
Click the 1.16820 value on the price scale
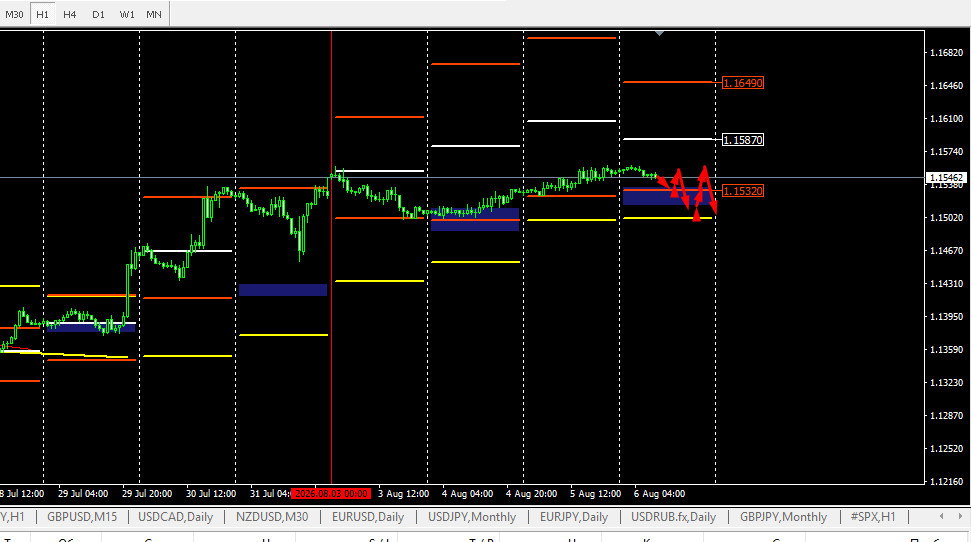pyautogui.click(x=947, y=53)
